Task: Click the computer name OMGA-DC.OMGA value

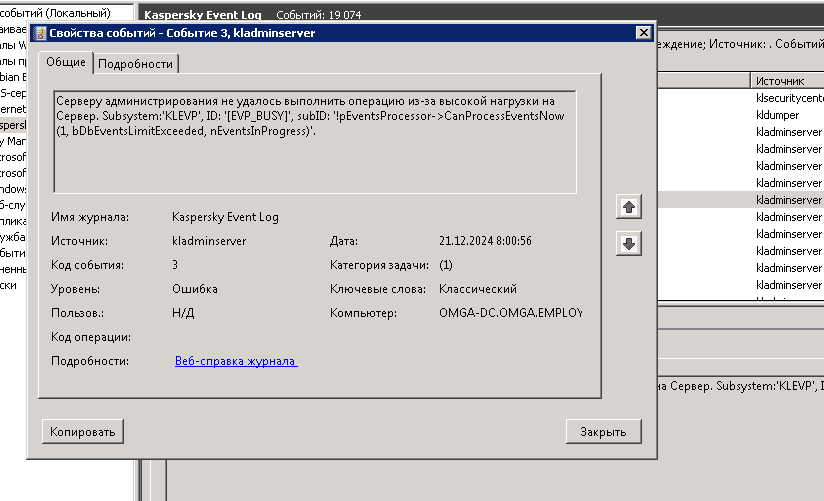Action: [510, 313]
